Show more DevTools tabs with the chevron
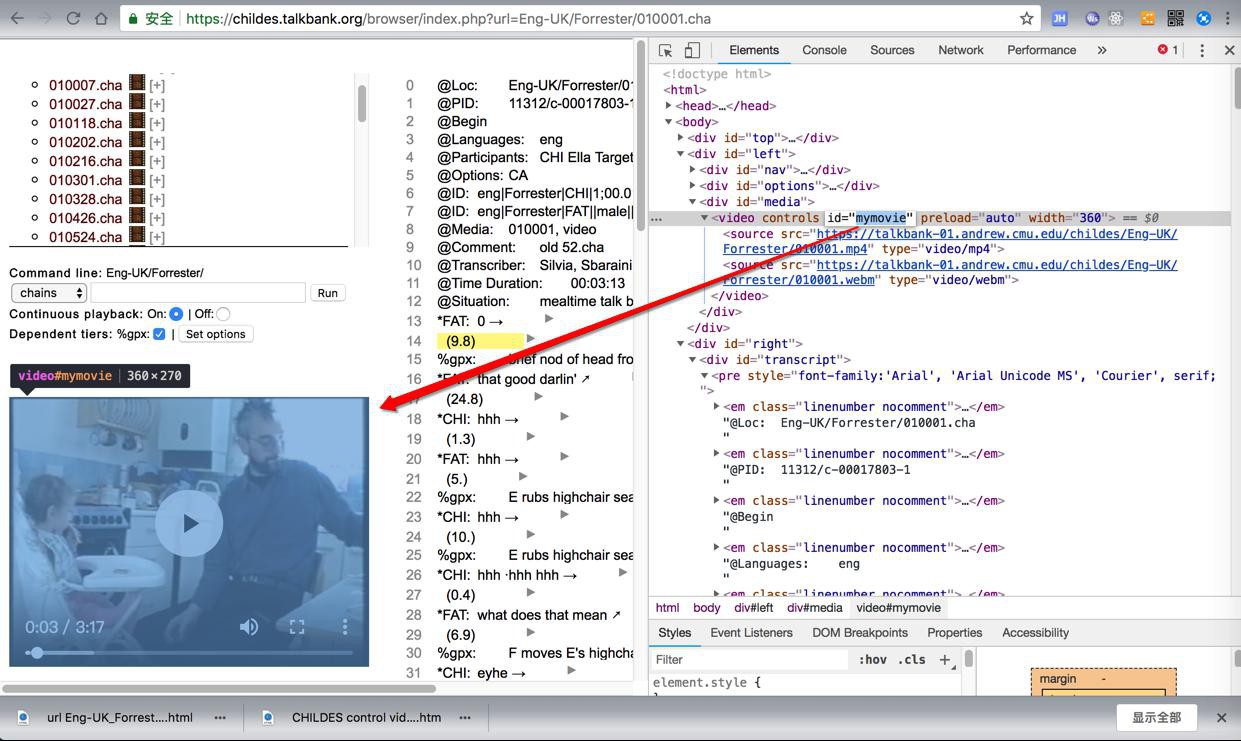This screenshot has width=1241, height=741. click(x=1102, y=50)
